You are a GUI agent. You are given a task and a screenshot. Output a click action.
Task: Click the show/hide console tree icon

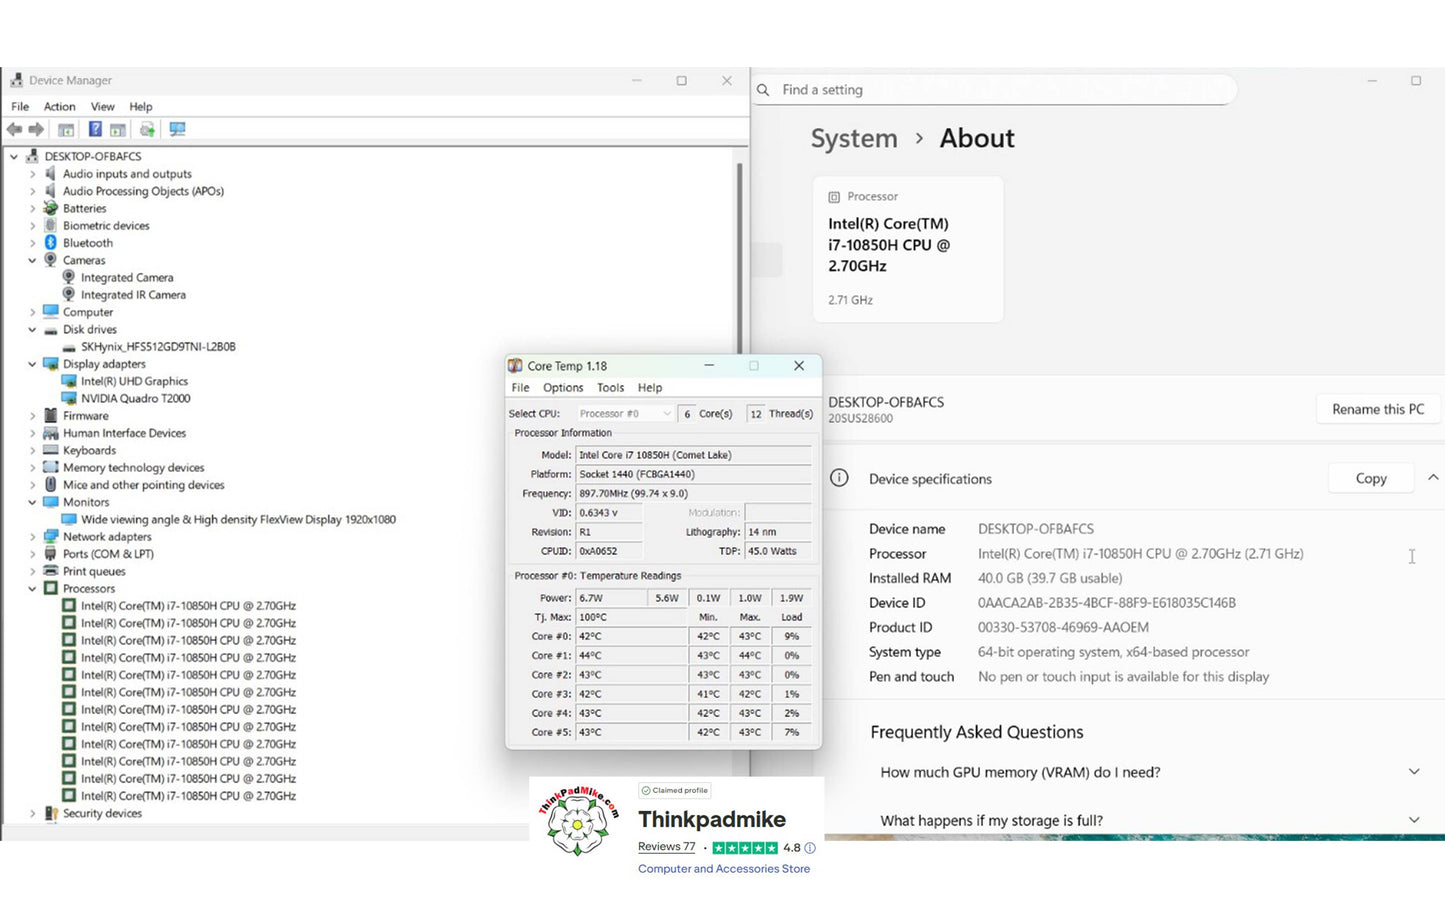pyautogui.click(x=66, y=129)
